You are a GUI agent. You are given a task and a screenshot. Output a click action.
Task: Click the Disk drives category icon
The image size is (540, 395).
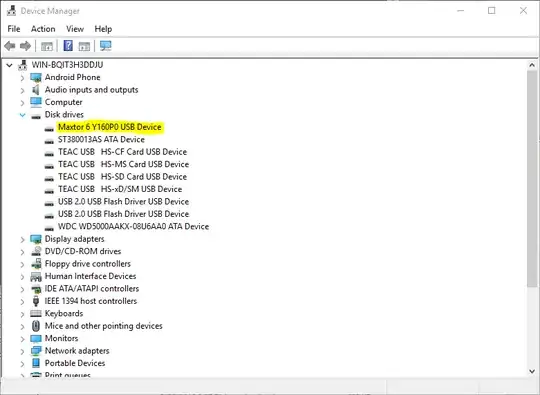[36, 116]
